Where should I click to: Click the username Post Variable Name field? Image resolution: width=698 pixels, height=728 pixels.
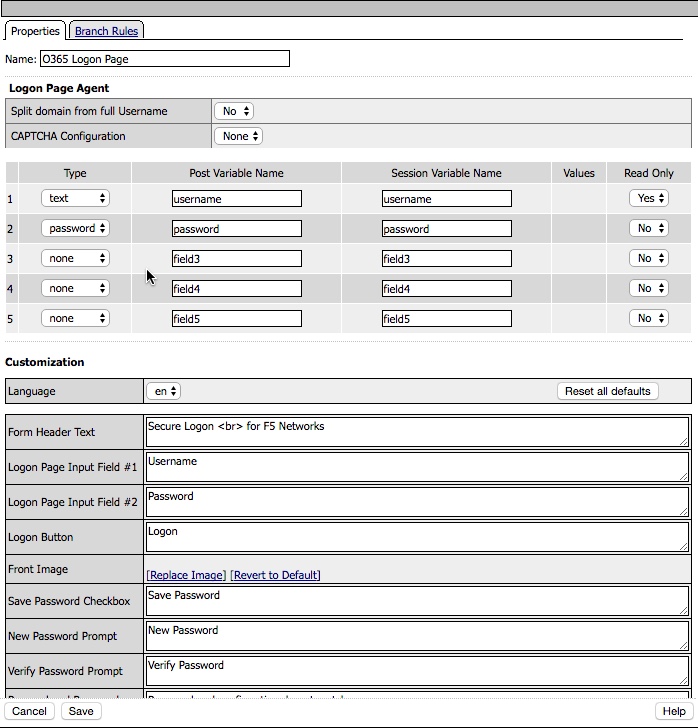tap(236, 199)
